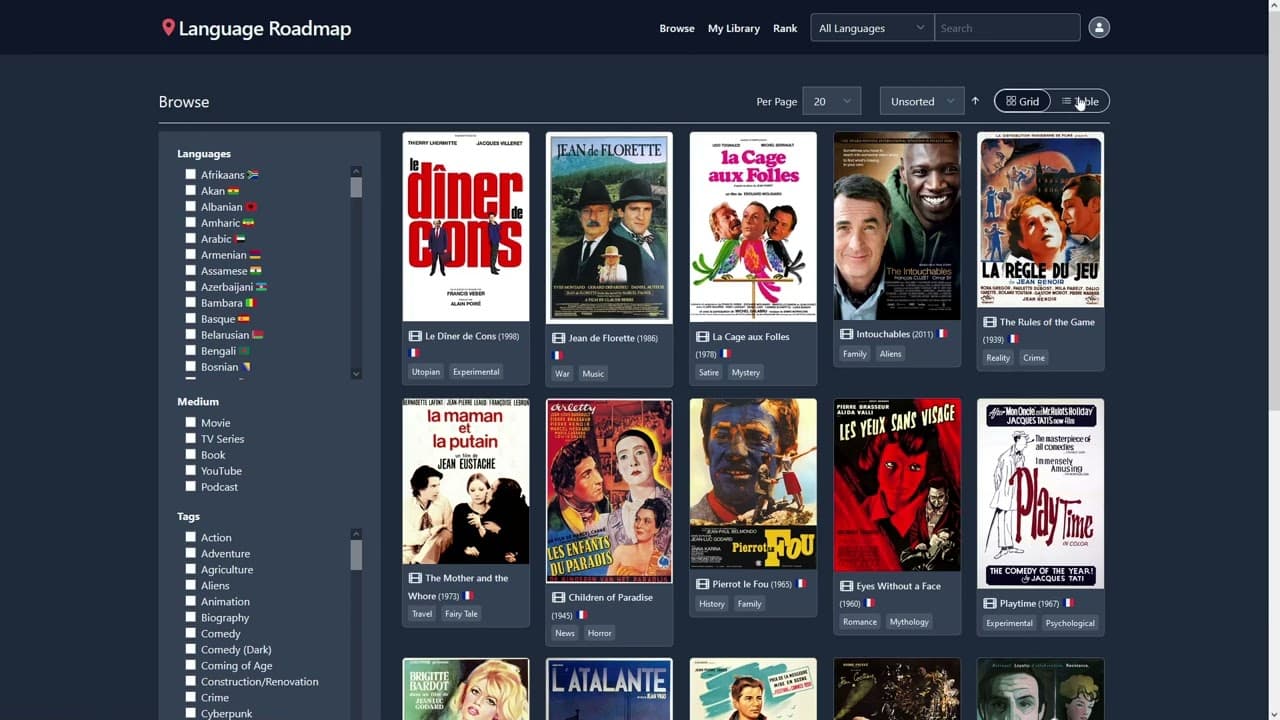Open the All Languages dropdown
This screenshot has height=720, width=1280.
871,28
